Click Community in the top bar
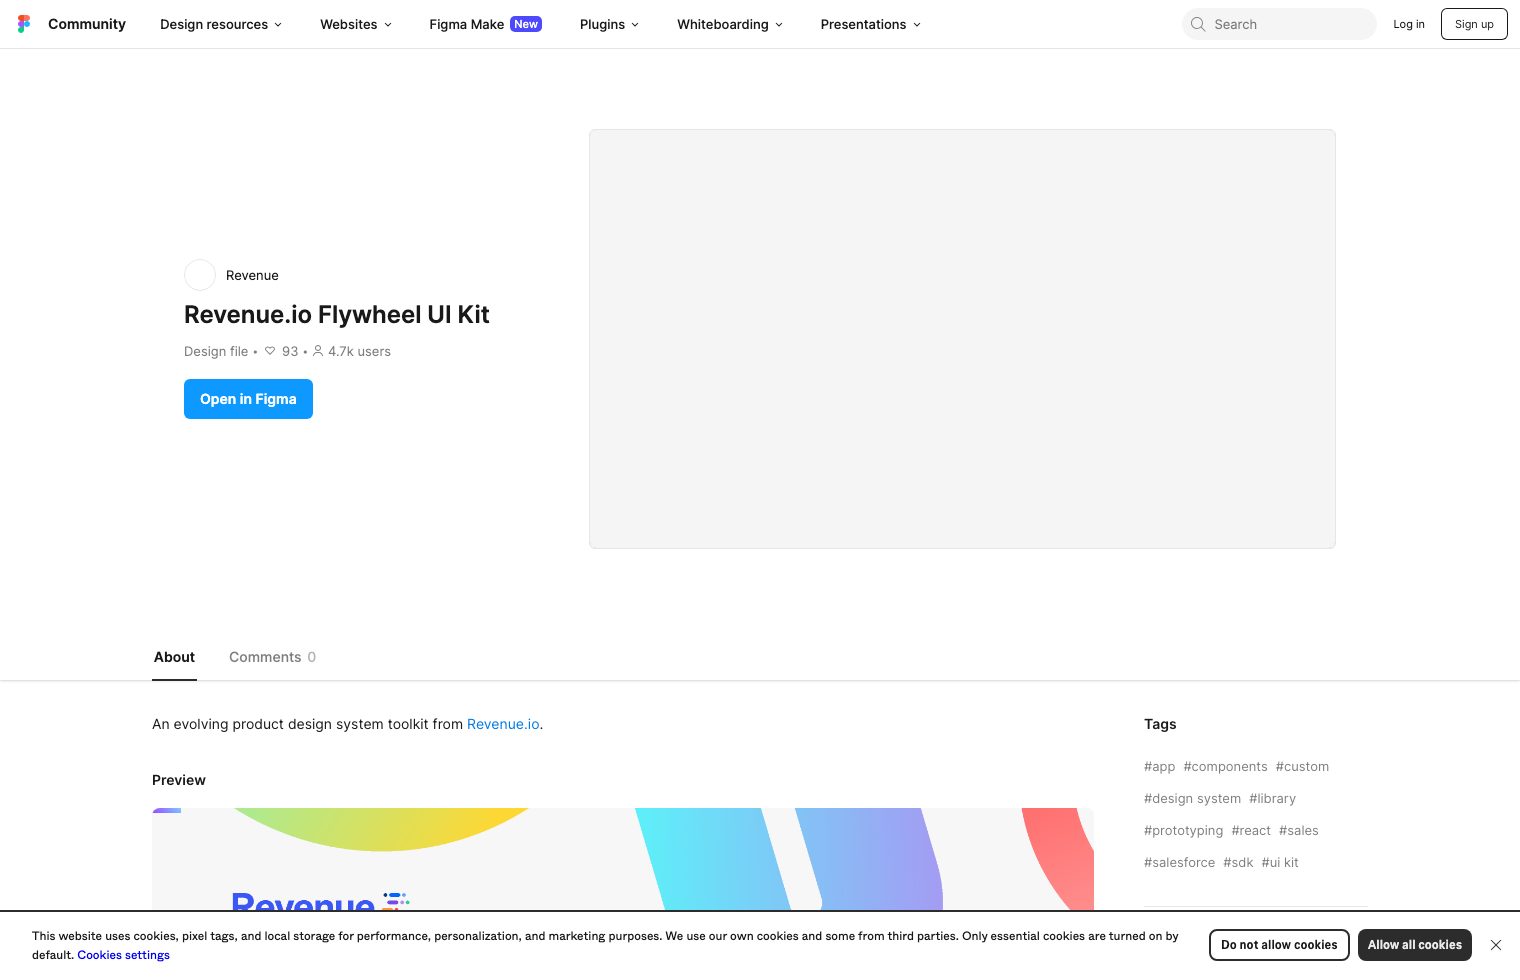Viewport: 1520px width, 980px height. 87,24
